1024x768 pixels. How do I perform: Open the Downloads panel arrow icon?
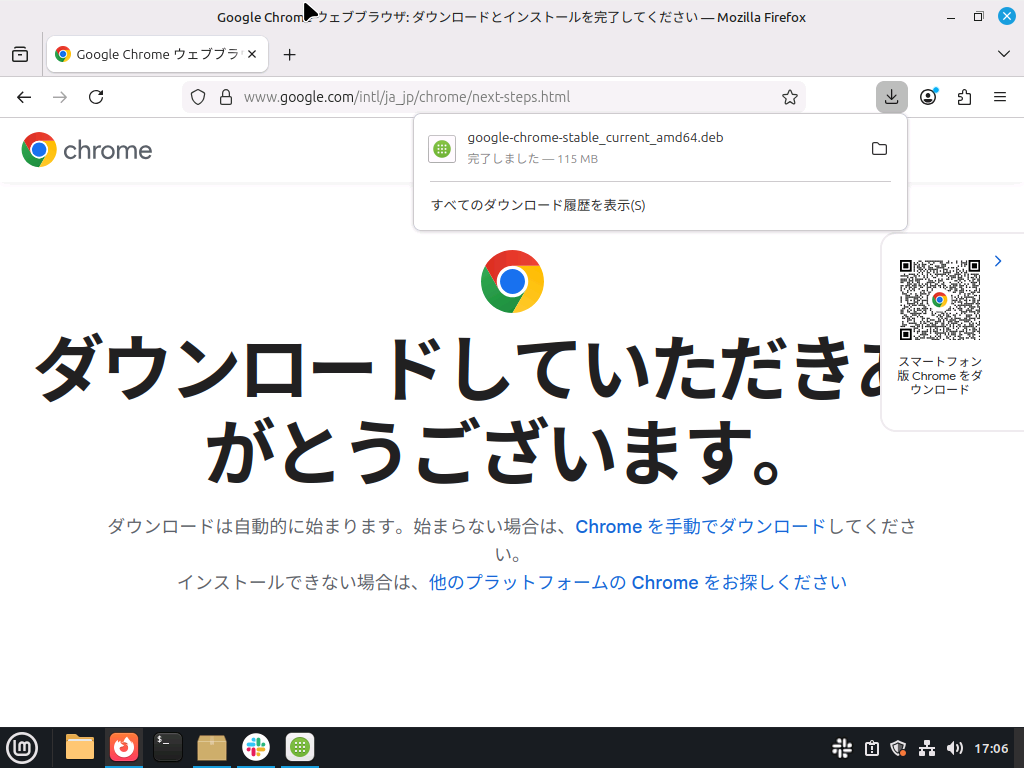click(x=891, y=97)
